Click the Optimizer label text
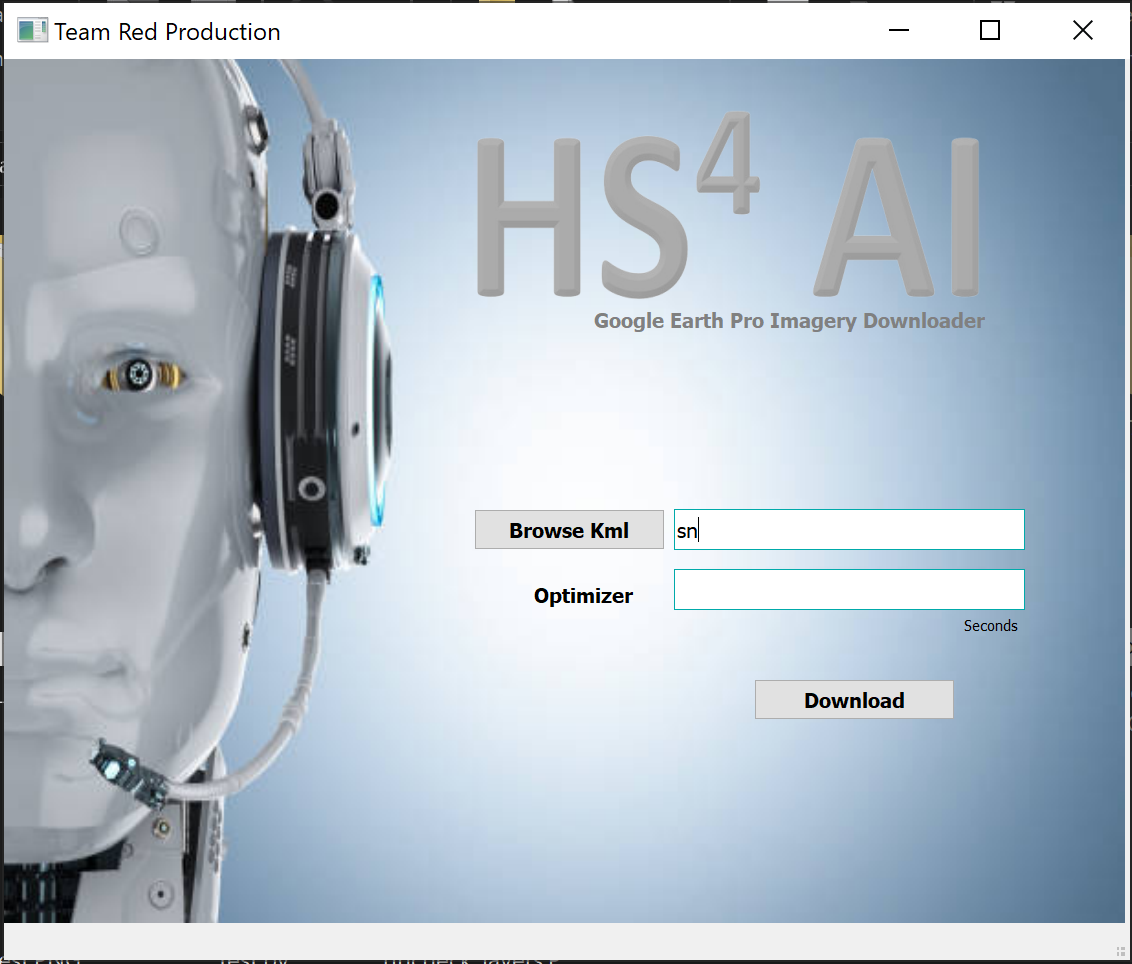 (583, 596)
